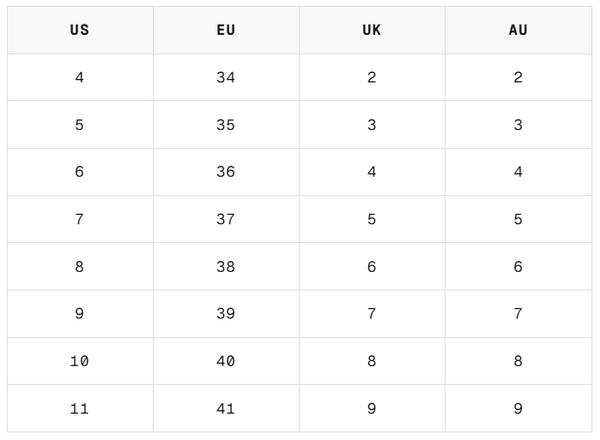Click EU size 38 cell
Screen dimensions: 600x440
click(x=226, y=266)
